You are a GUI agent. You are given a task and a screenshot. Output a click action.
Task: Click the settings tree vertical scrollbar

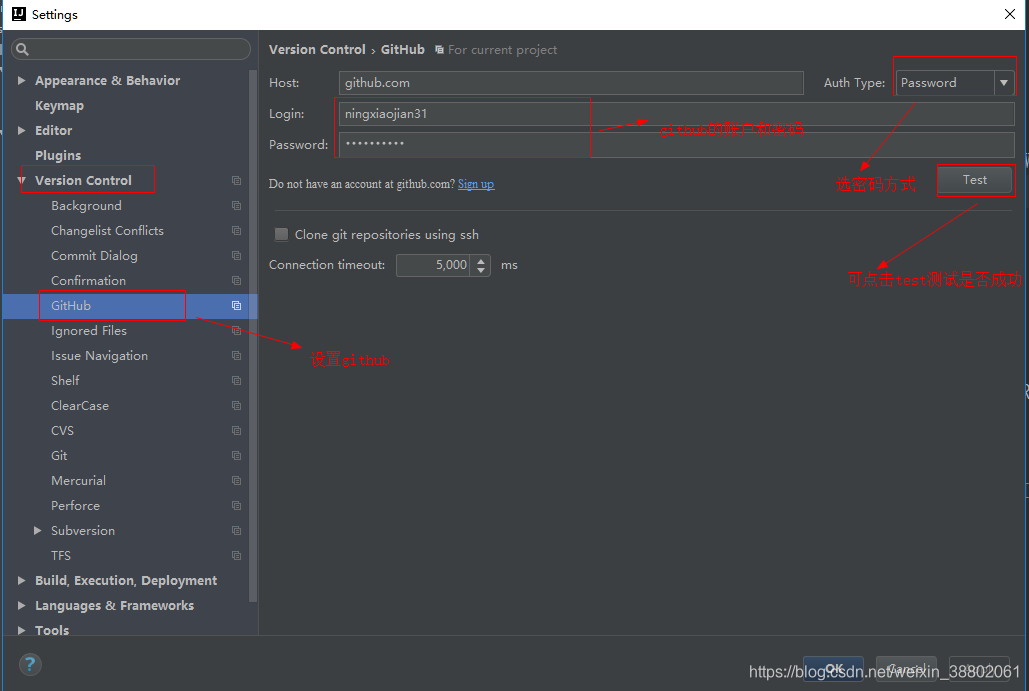pos(253,335)
